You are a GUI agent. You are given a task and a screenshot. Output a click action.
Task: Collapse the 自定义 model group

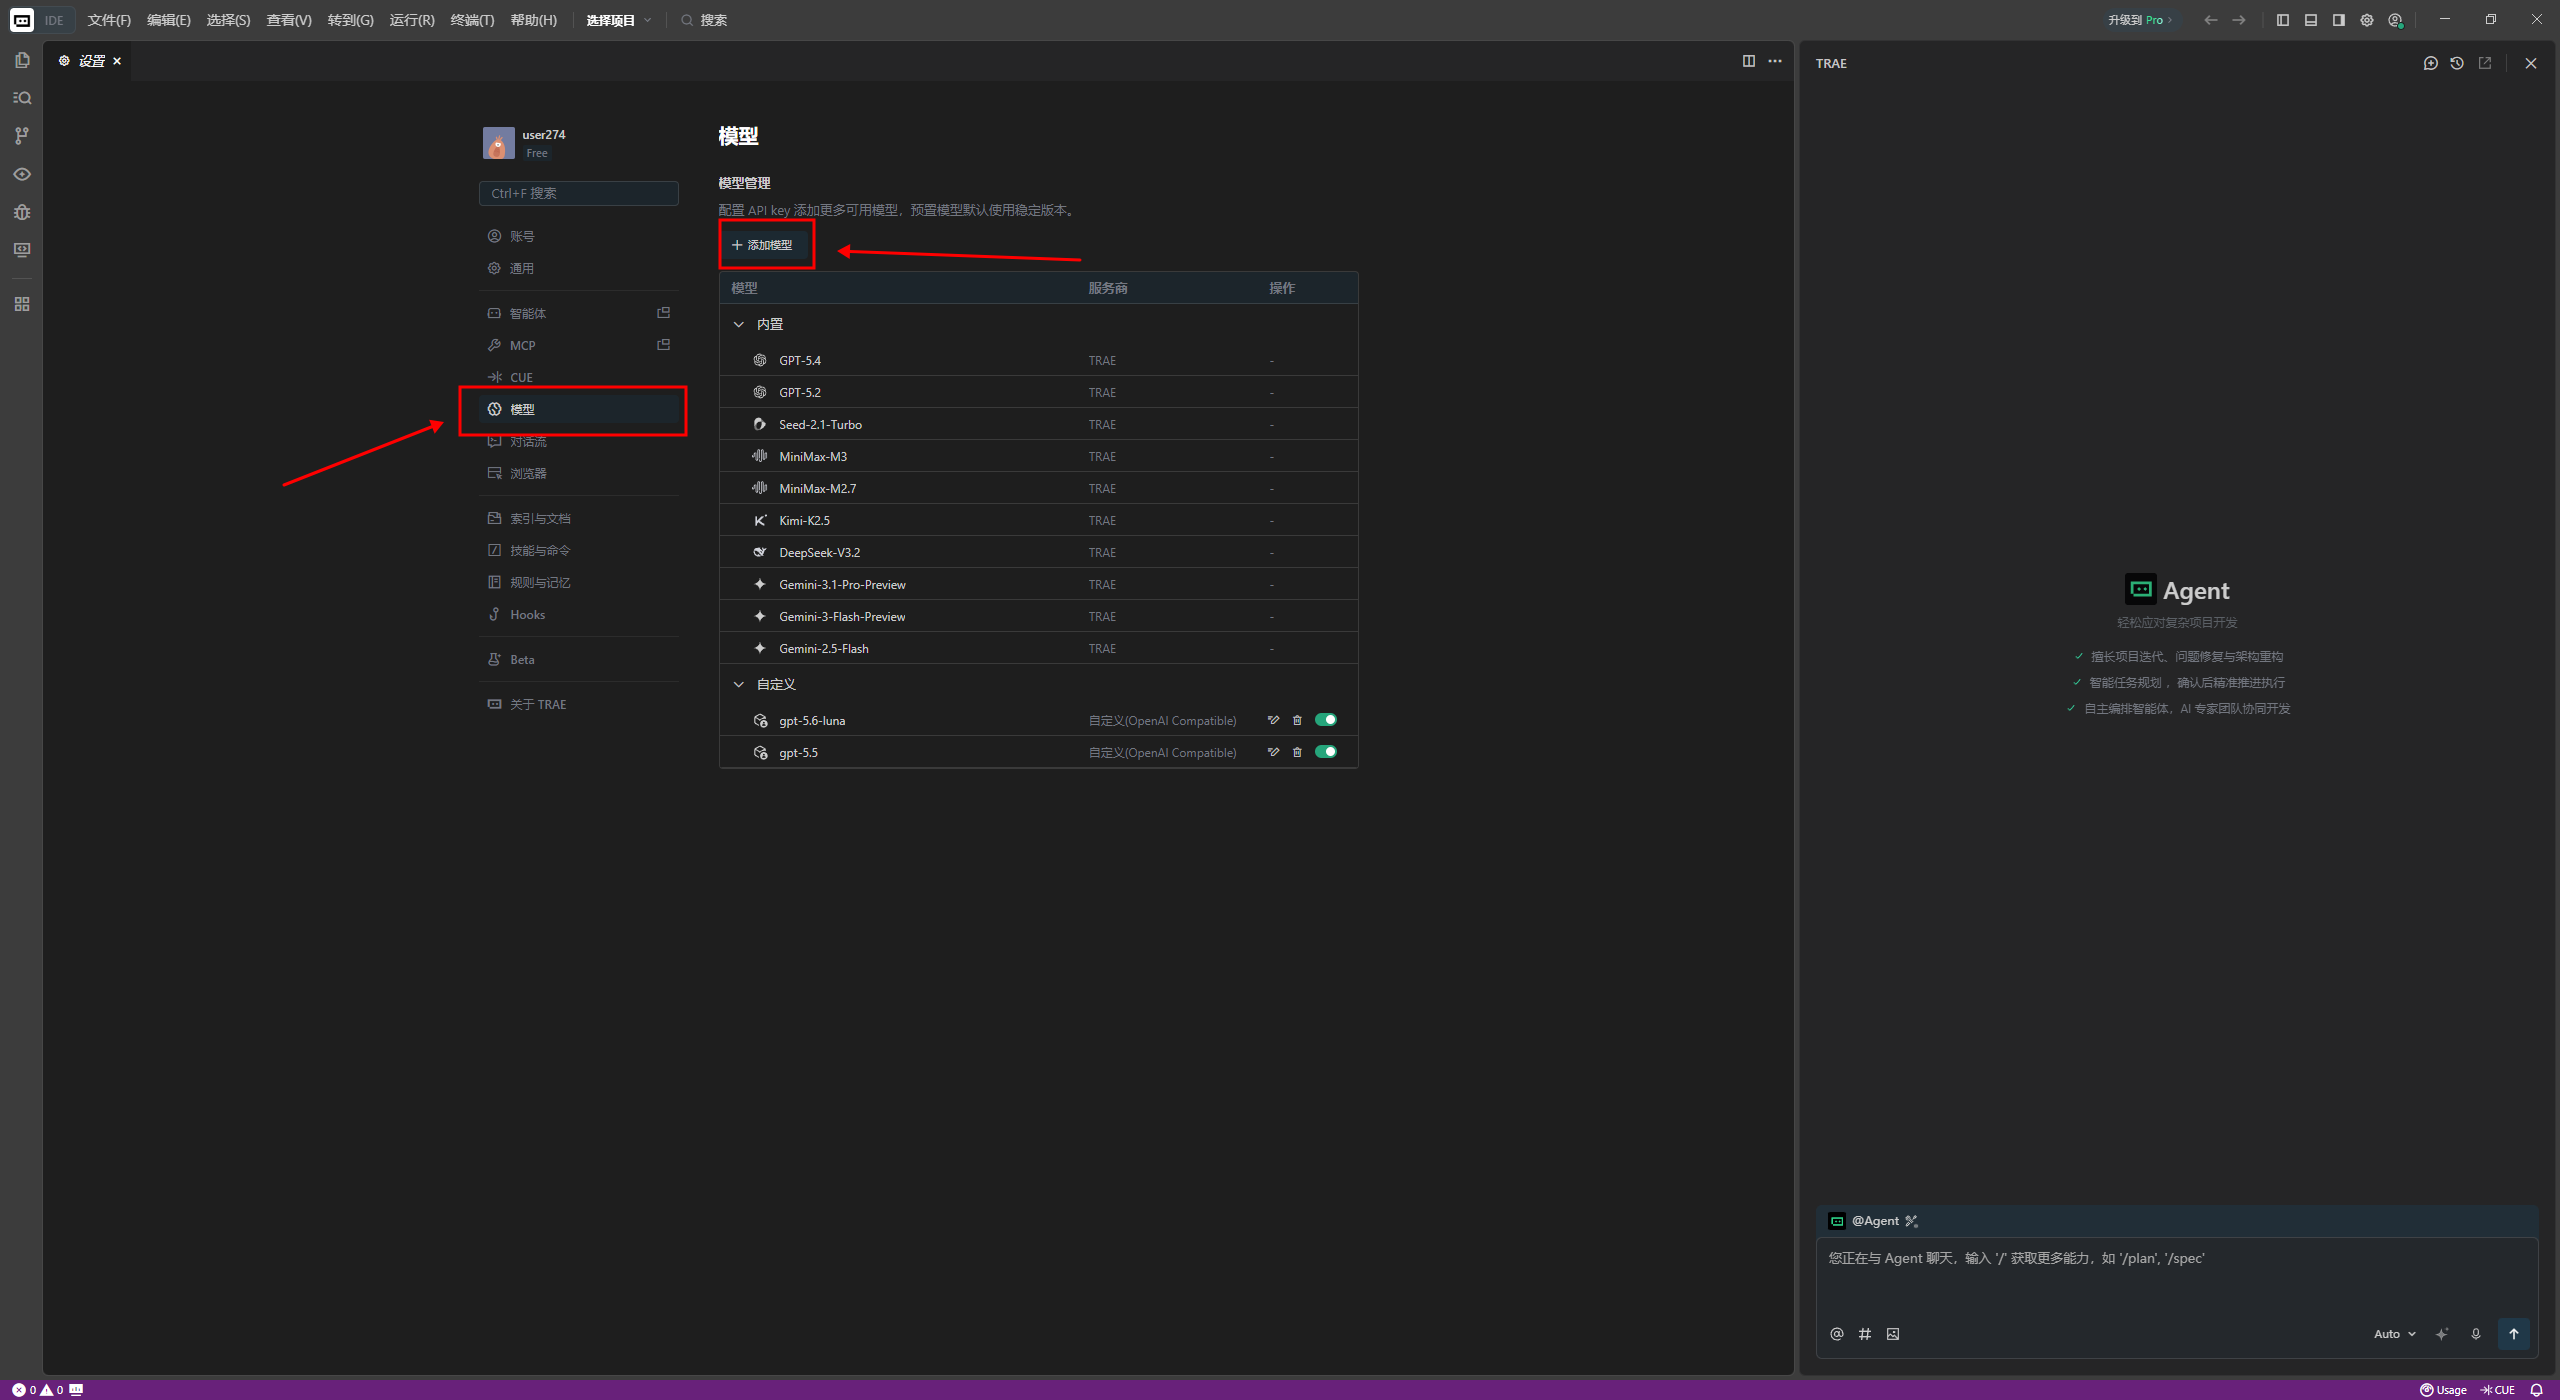tap(739, 684)
